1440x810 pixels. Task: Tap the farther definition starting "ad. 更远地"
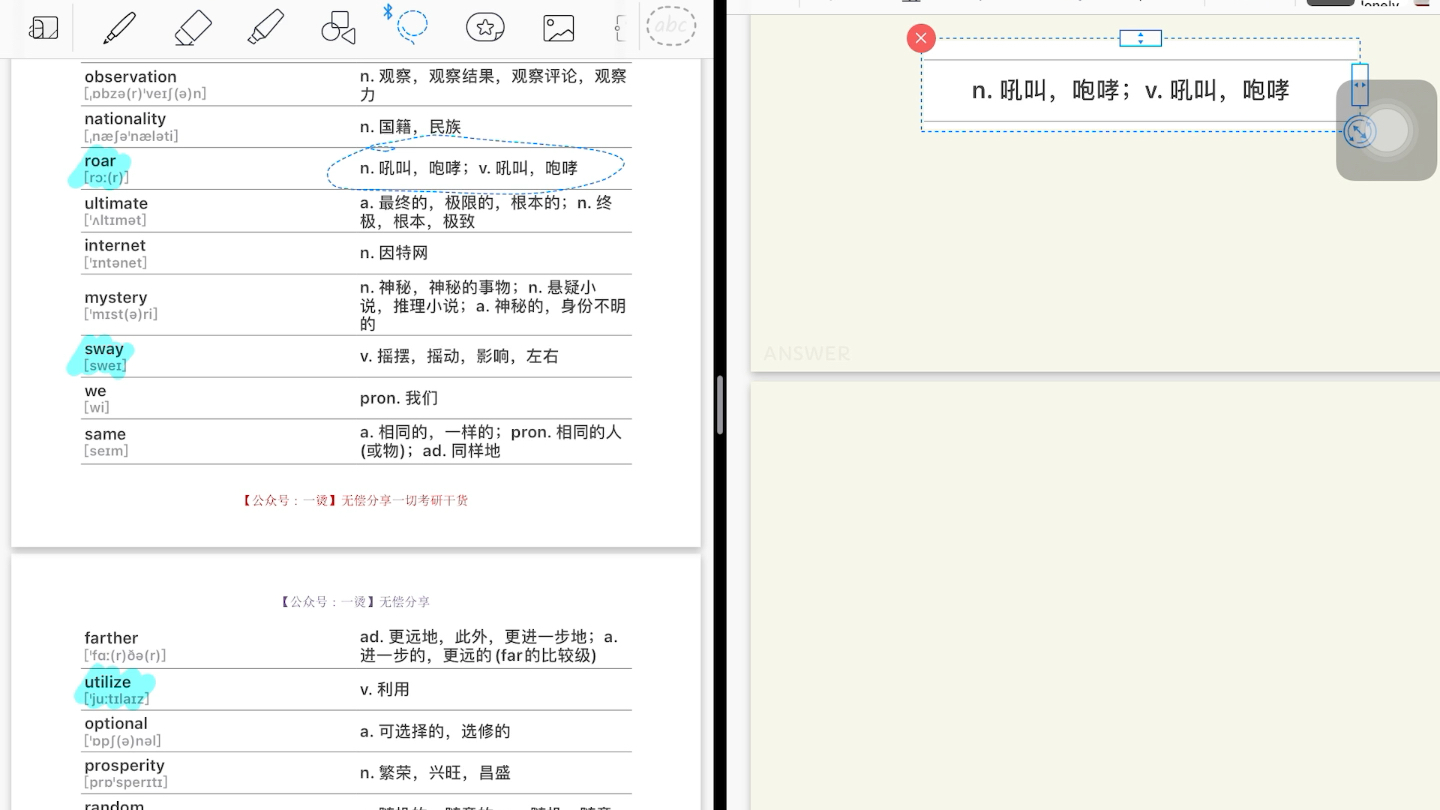click(489, 646)
